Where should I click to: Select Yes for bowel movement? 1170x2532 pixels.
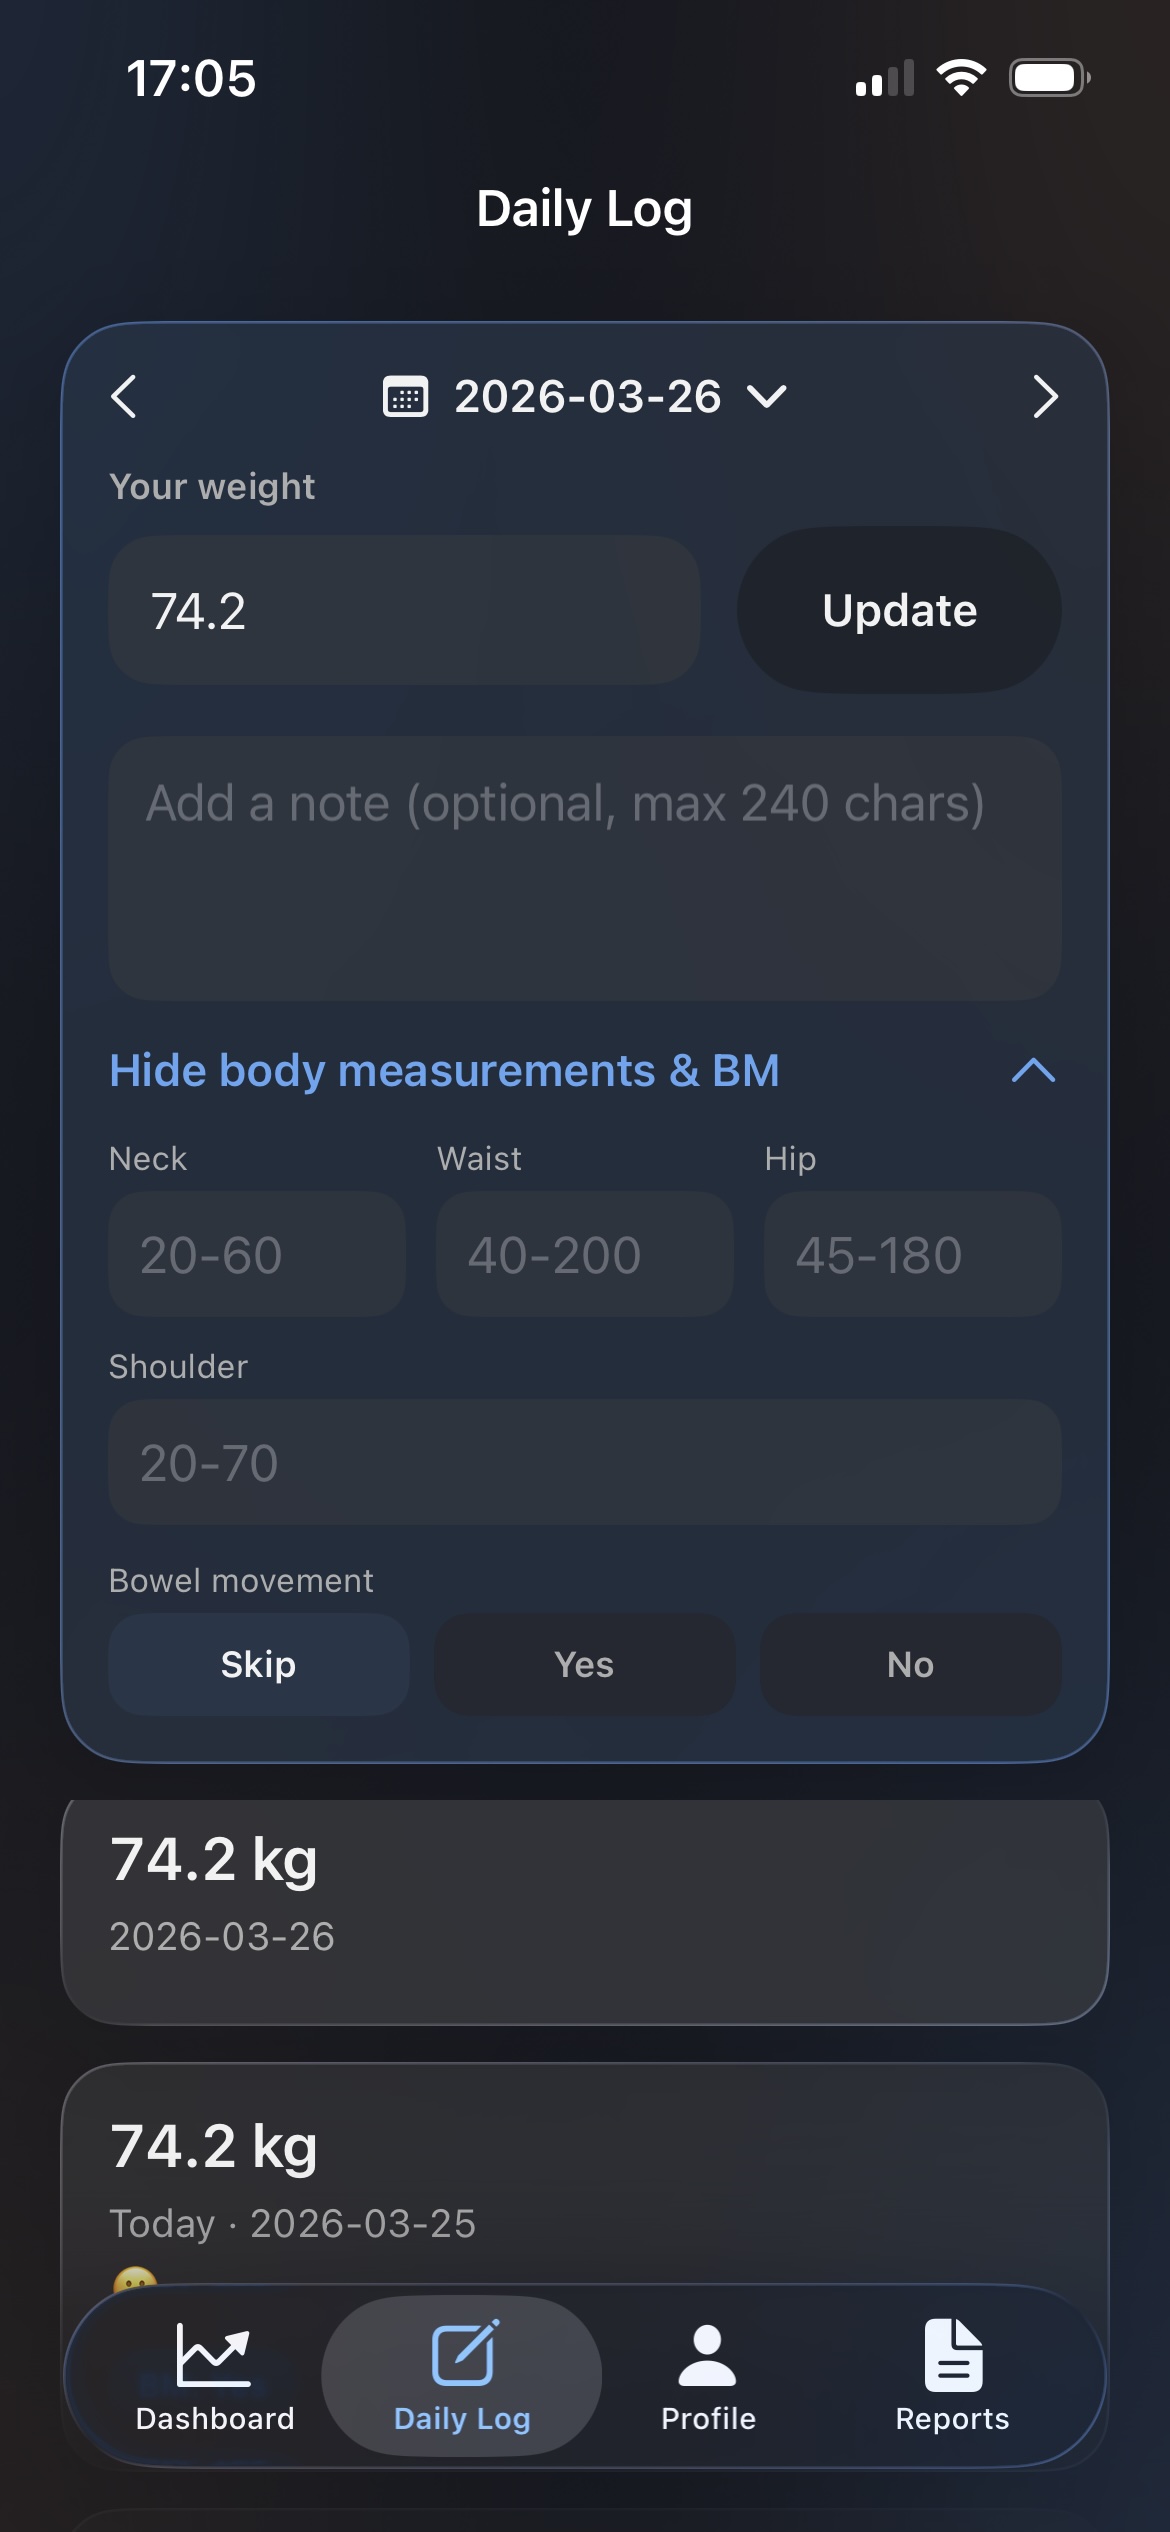point(584,1663)
